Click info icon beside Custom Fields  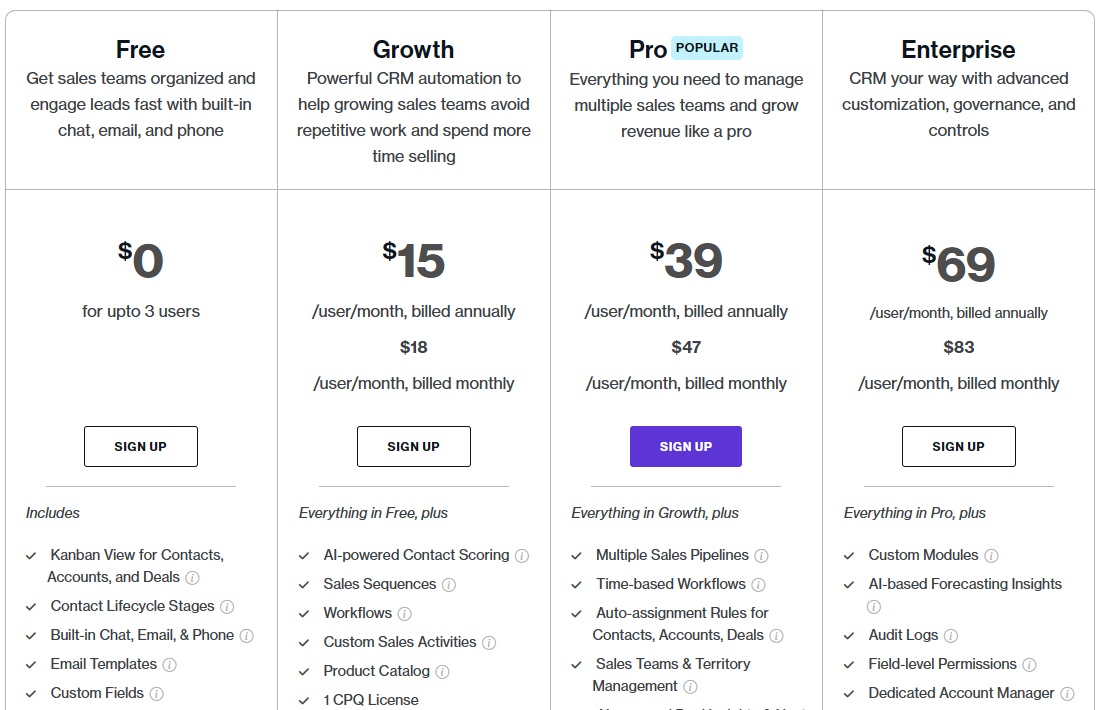(157, 694)
